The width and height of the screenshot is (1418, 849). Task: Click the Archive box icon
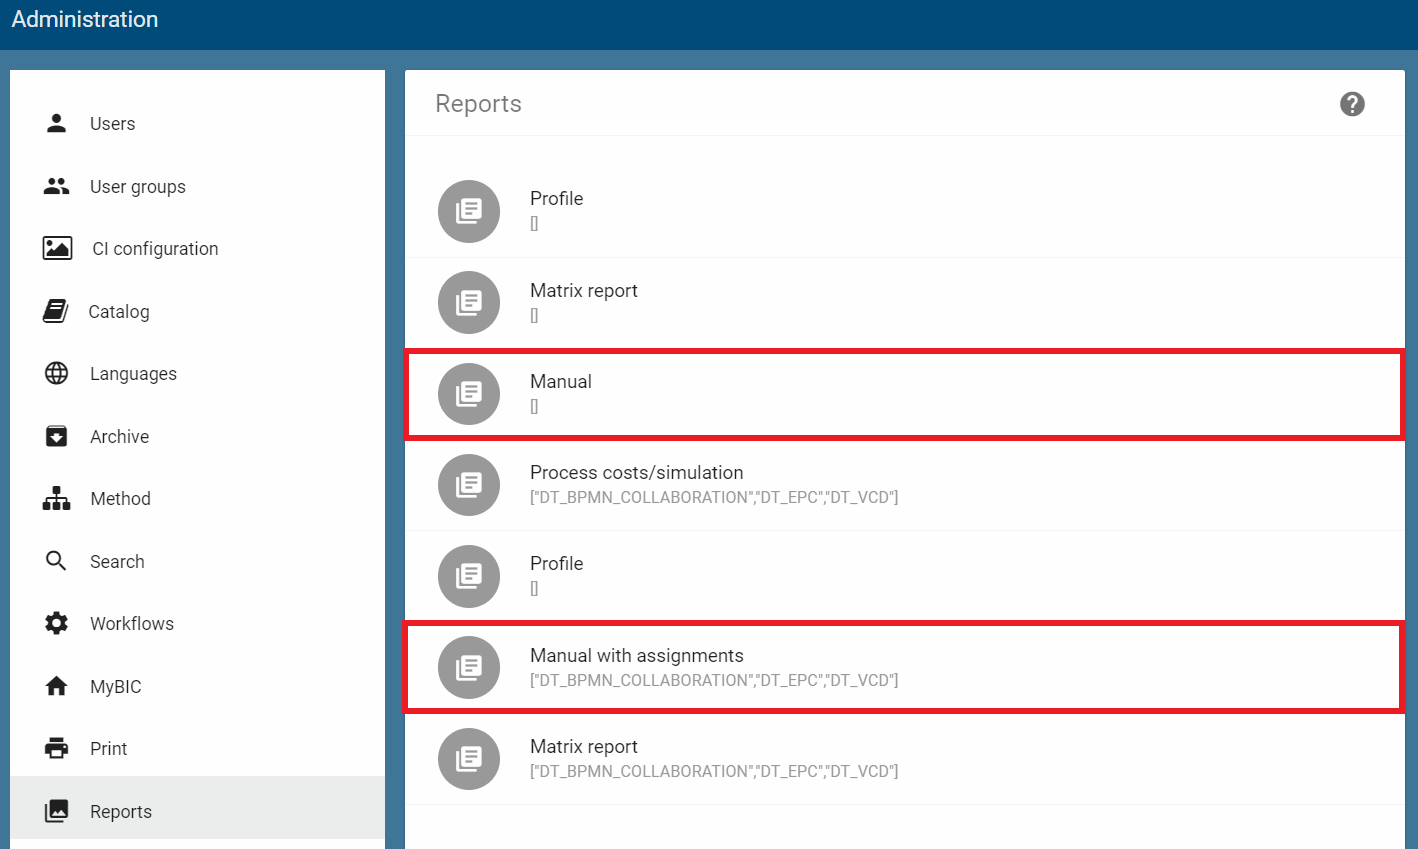(56, 436)
